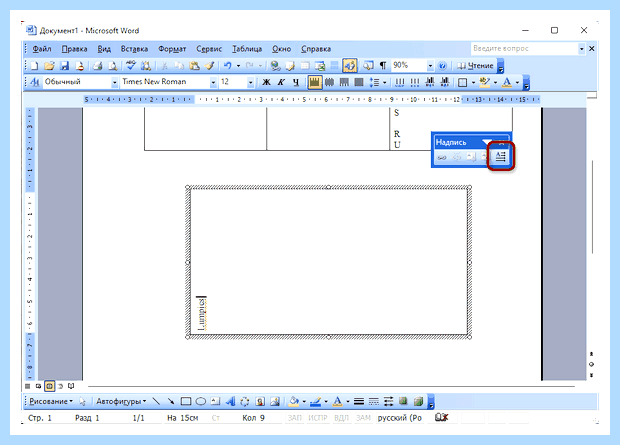620x445 pixels.
Task: Open the Times New Roman font dropdown
Action: [213, 82]
